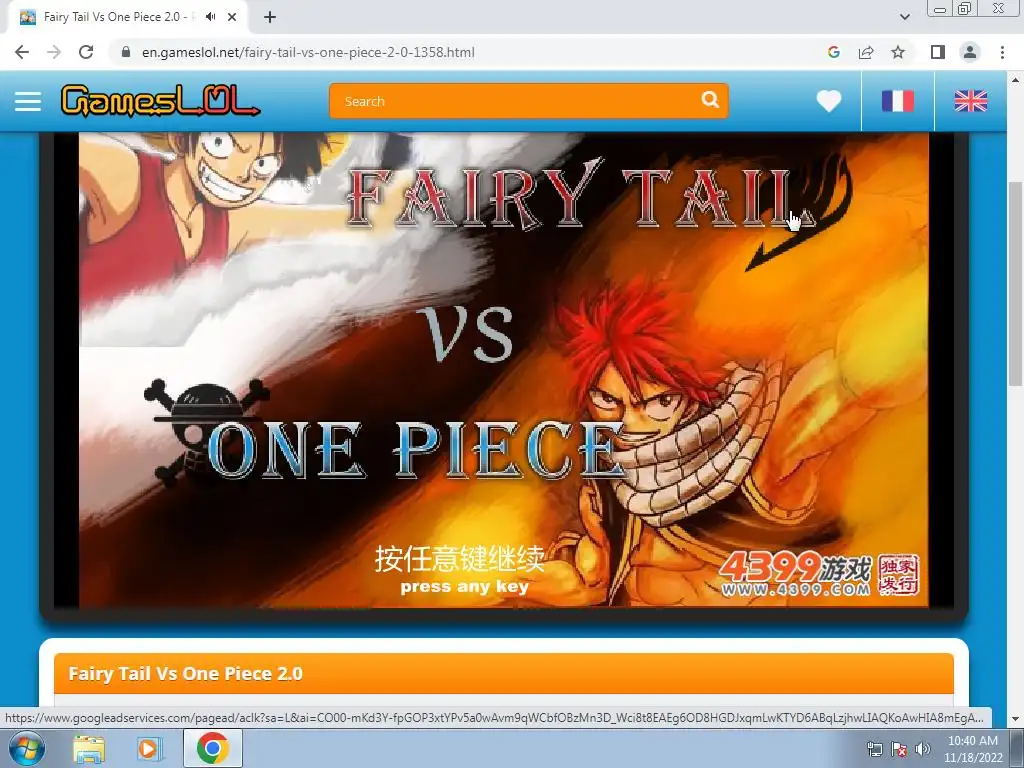Click the search magnifier icon

pos(710,100)
